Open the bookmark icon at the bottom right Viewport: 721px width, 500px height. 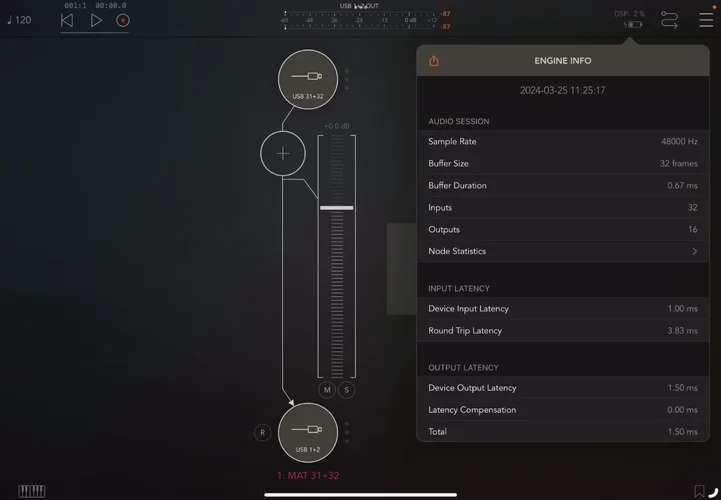click(x=699, y=491)
